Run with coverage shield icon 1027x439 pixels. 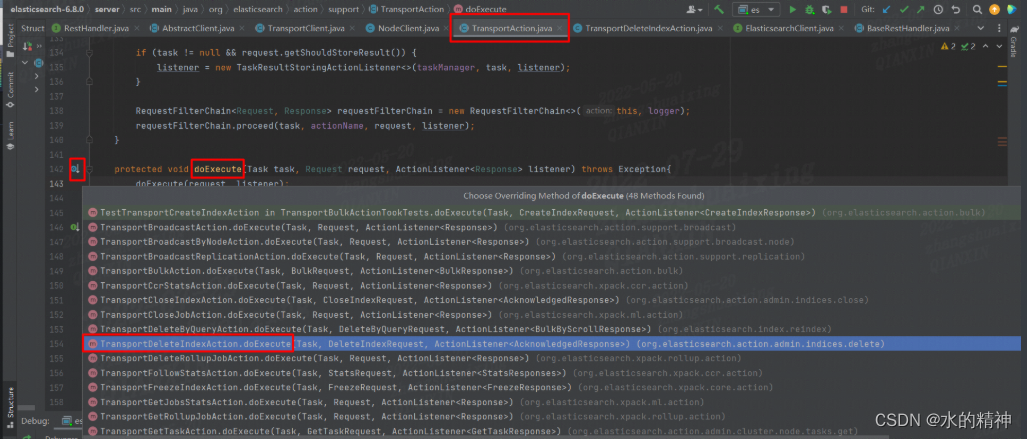827,10
